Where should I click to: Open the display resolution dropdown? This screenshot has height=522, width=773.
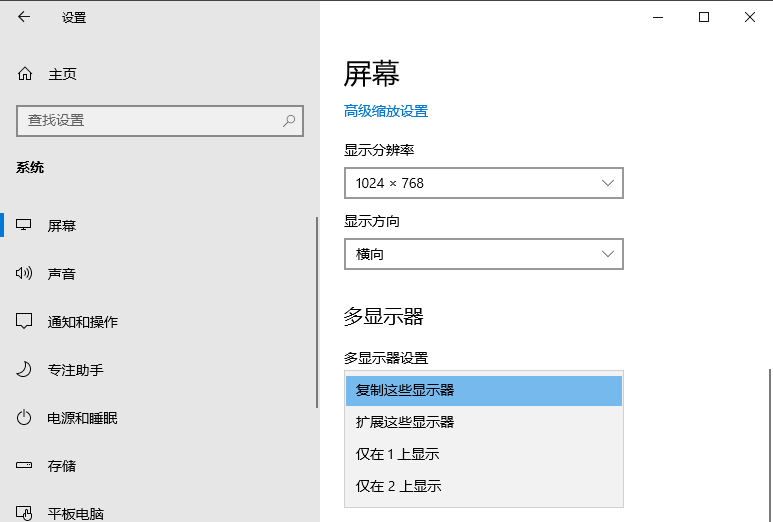483,183
